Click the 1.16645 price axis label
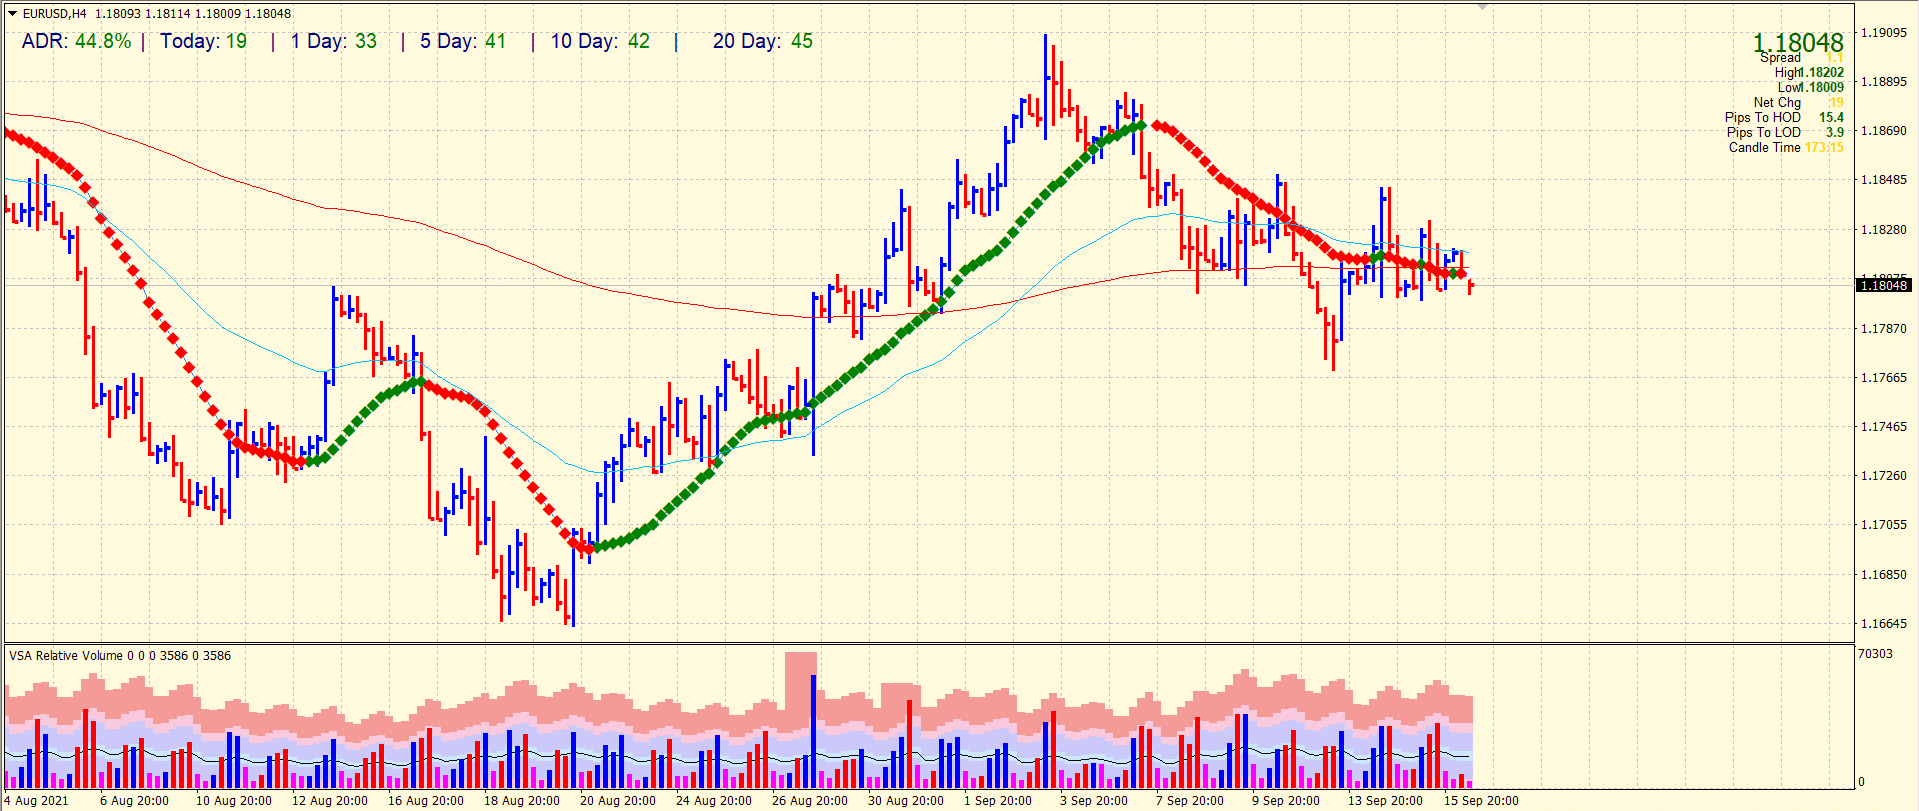Screen dimensions: 1919x811 [x=1883, y=624]
